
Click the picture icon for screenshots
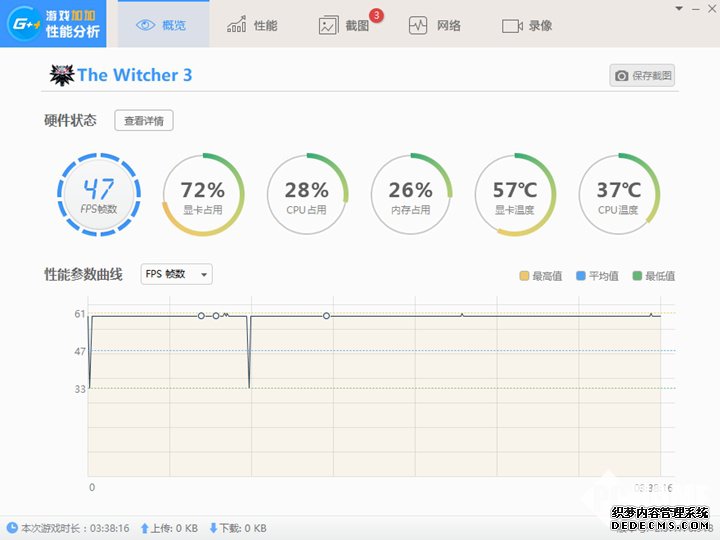coord(328,26)
